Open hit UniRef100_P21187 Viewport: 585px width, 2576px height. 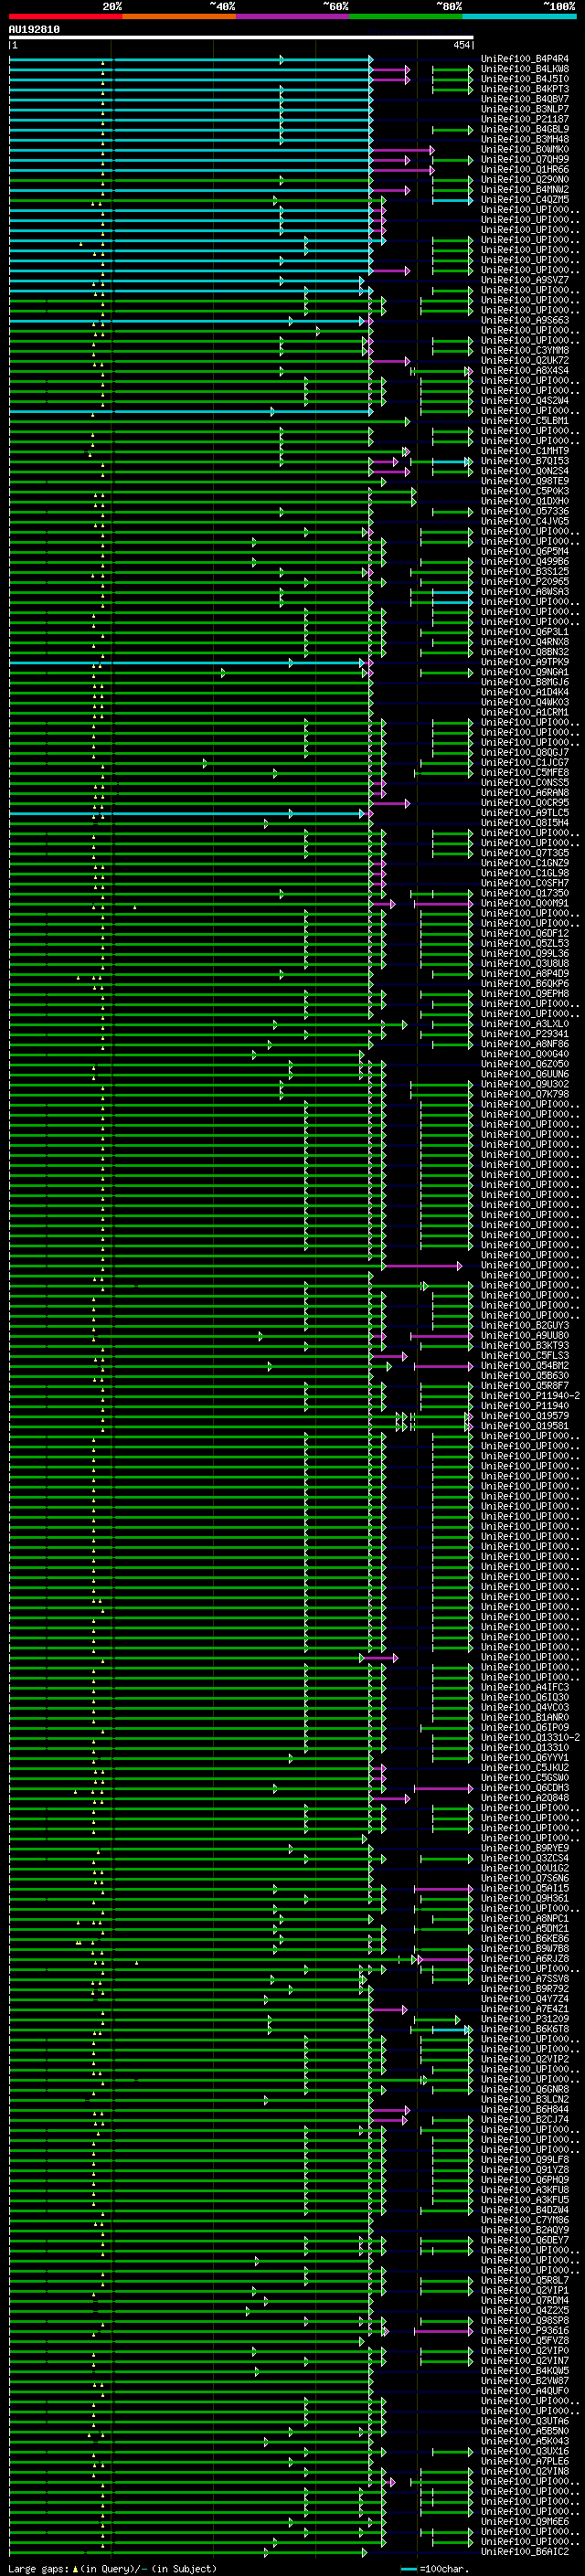[525, 119]
